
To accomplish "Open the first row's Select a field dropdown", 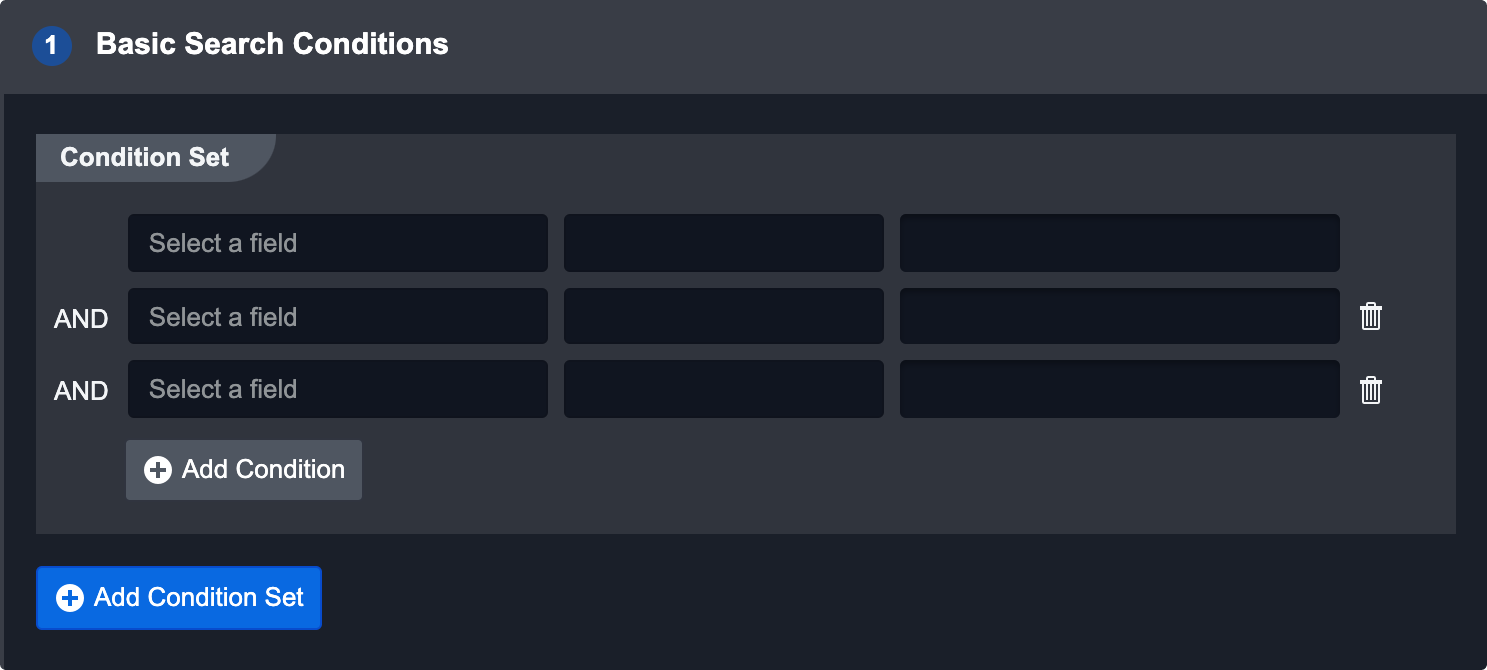I will click(x=337, y=243).
